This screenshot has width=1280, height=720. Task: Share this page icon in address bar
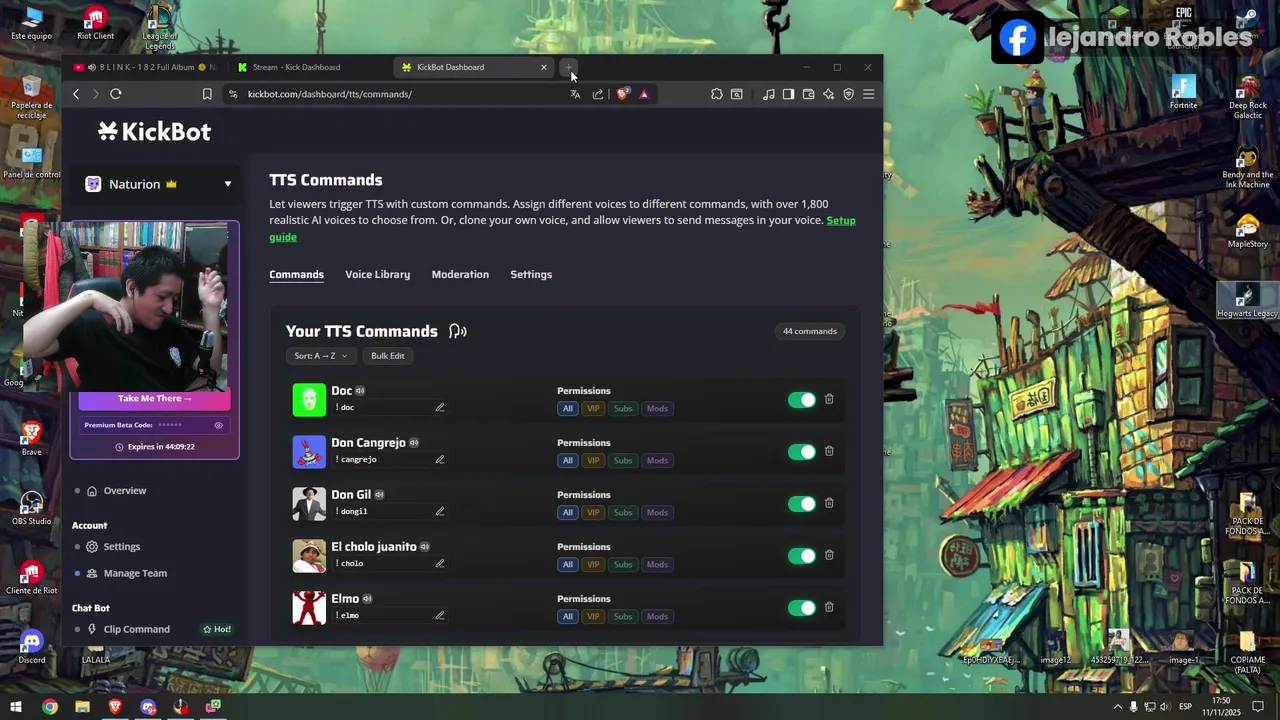click(598, 94)
